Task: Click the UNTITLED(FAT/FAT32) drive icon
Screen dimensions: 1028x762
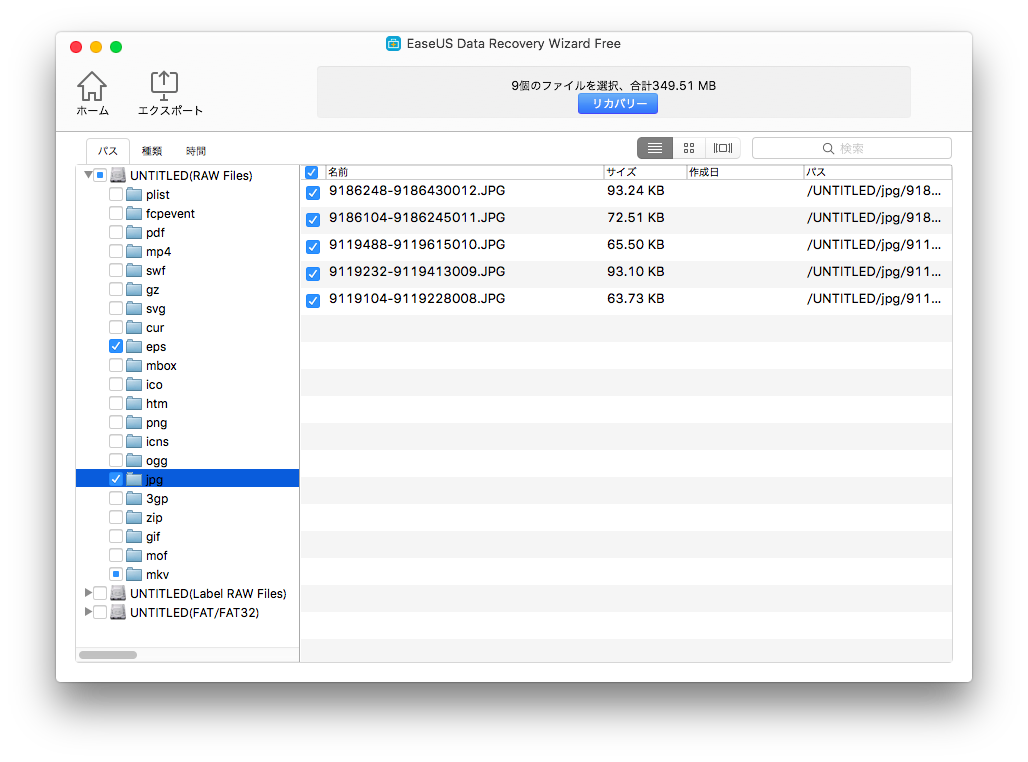Action: [x=118, y=612]
